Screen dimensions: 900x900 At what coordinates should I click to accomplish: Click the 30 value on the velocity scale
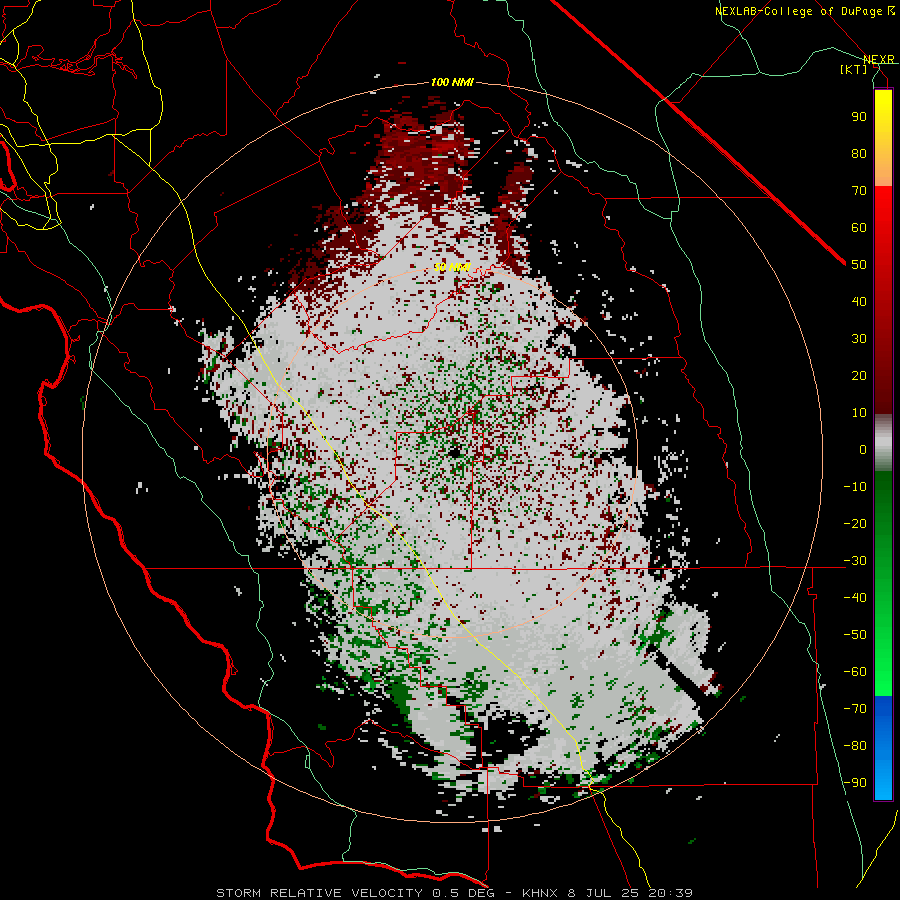coord(859,339)
